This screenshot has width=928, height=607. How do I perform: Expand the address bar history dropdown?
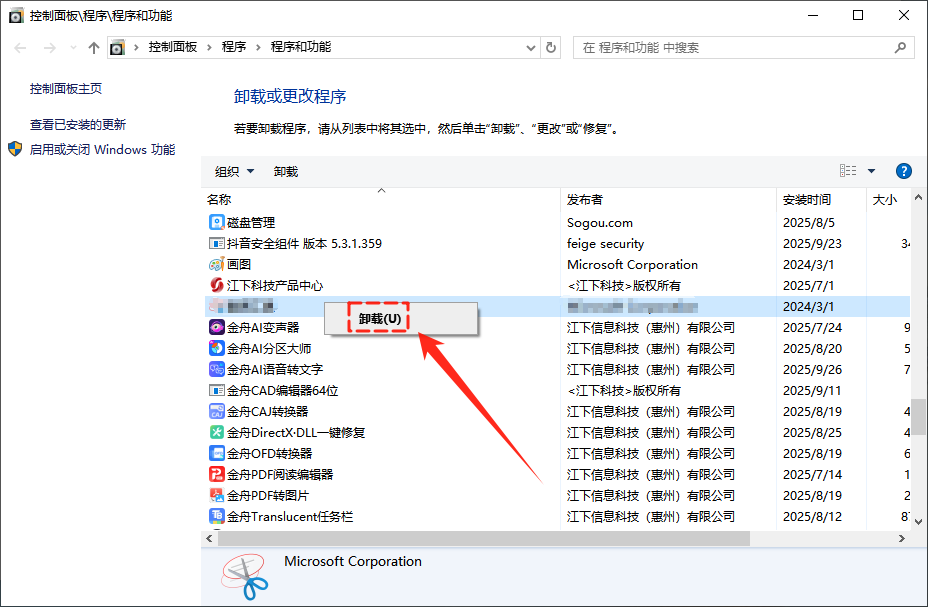529,47
